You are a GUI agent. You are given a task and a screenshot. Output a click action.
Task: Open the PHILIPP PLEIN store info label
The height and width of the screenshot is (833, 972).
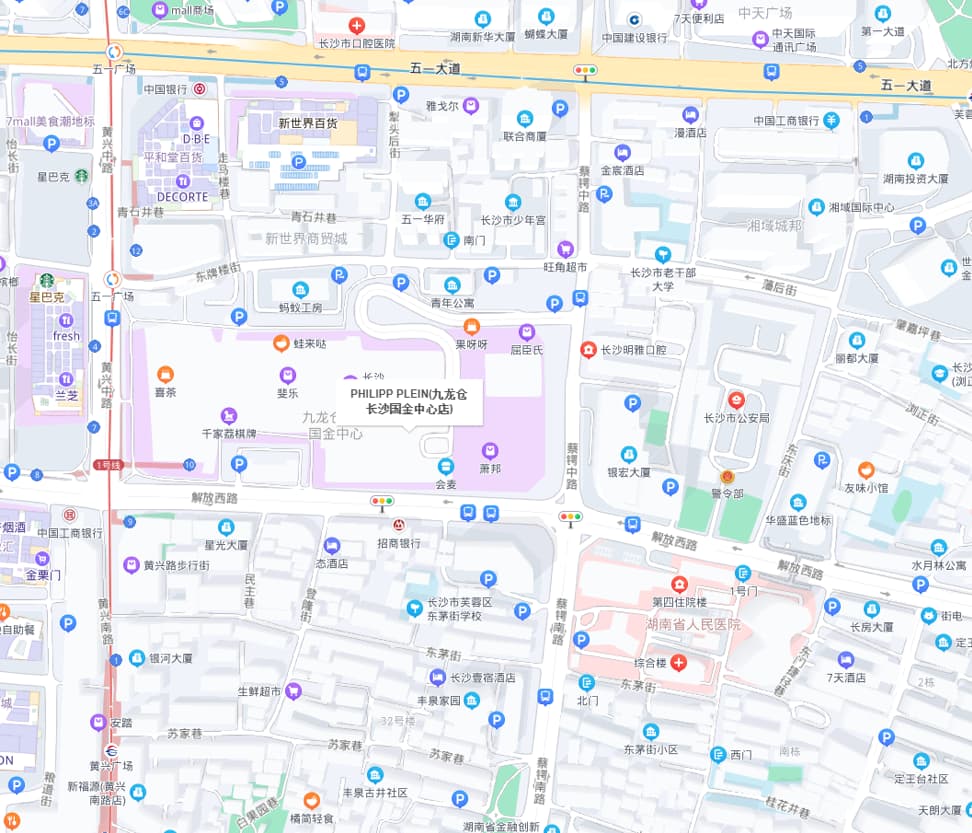(409, 401)
